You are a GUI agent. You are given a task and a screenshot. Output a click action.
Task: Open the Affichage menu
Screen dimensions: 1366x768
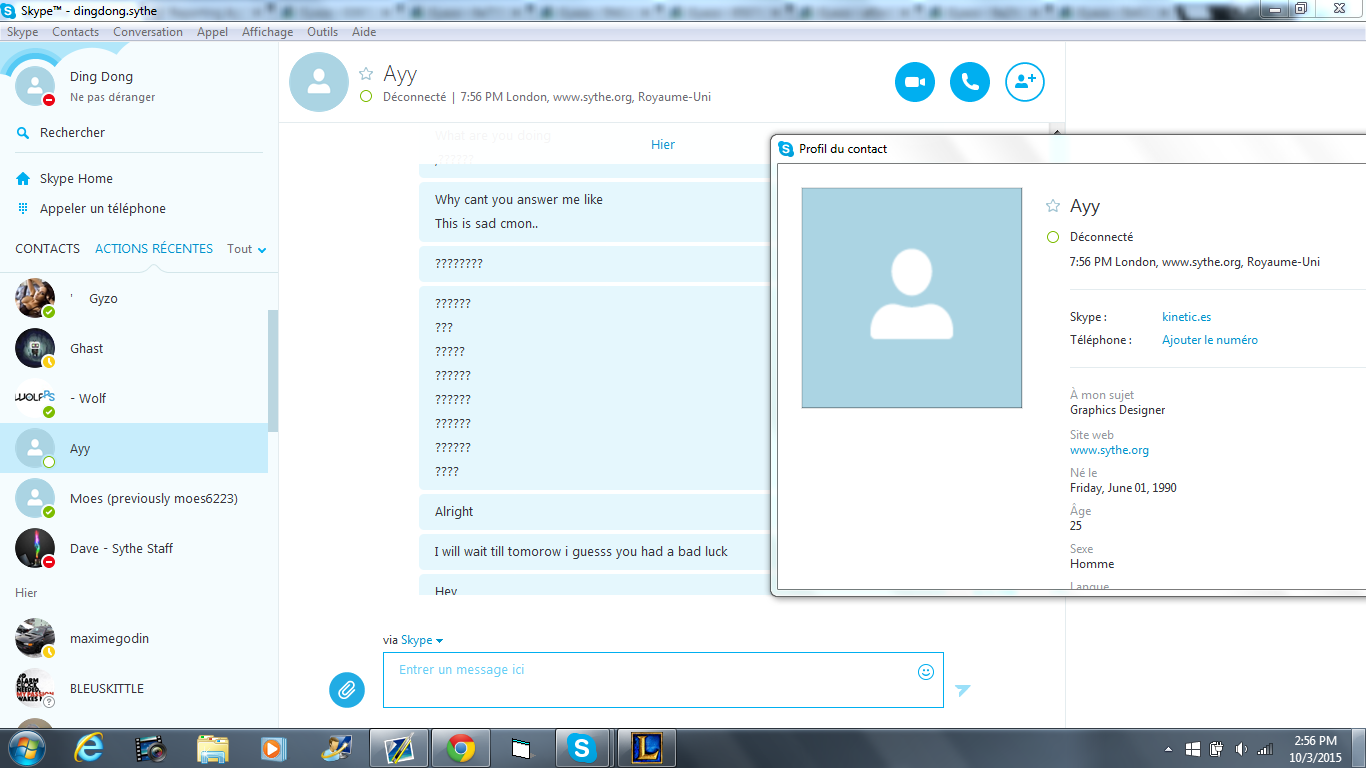pos(267,32)
